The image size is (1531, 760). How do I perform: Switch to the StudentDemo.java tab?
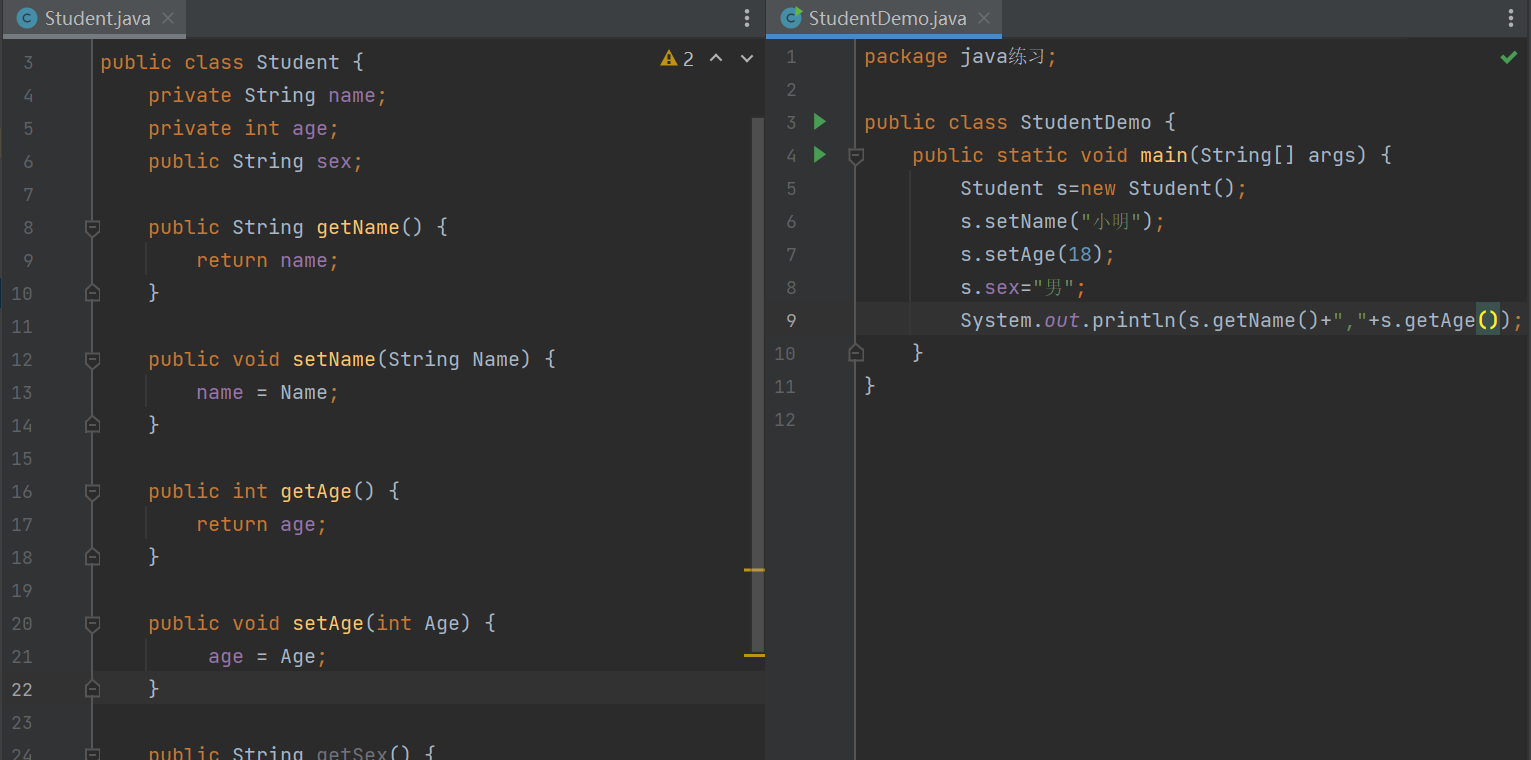click(x=887, y=19)
